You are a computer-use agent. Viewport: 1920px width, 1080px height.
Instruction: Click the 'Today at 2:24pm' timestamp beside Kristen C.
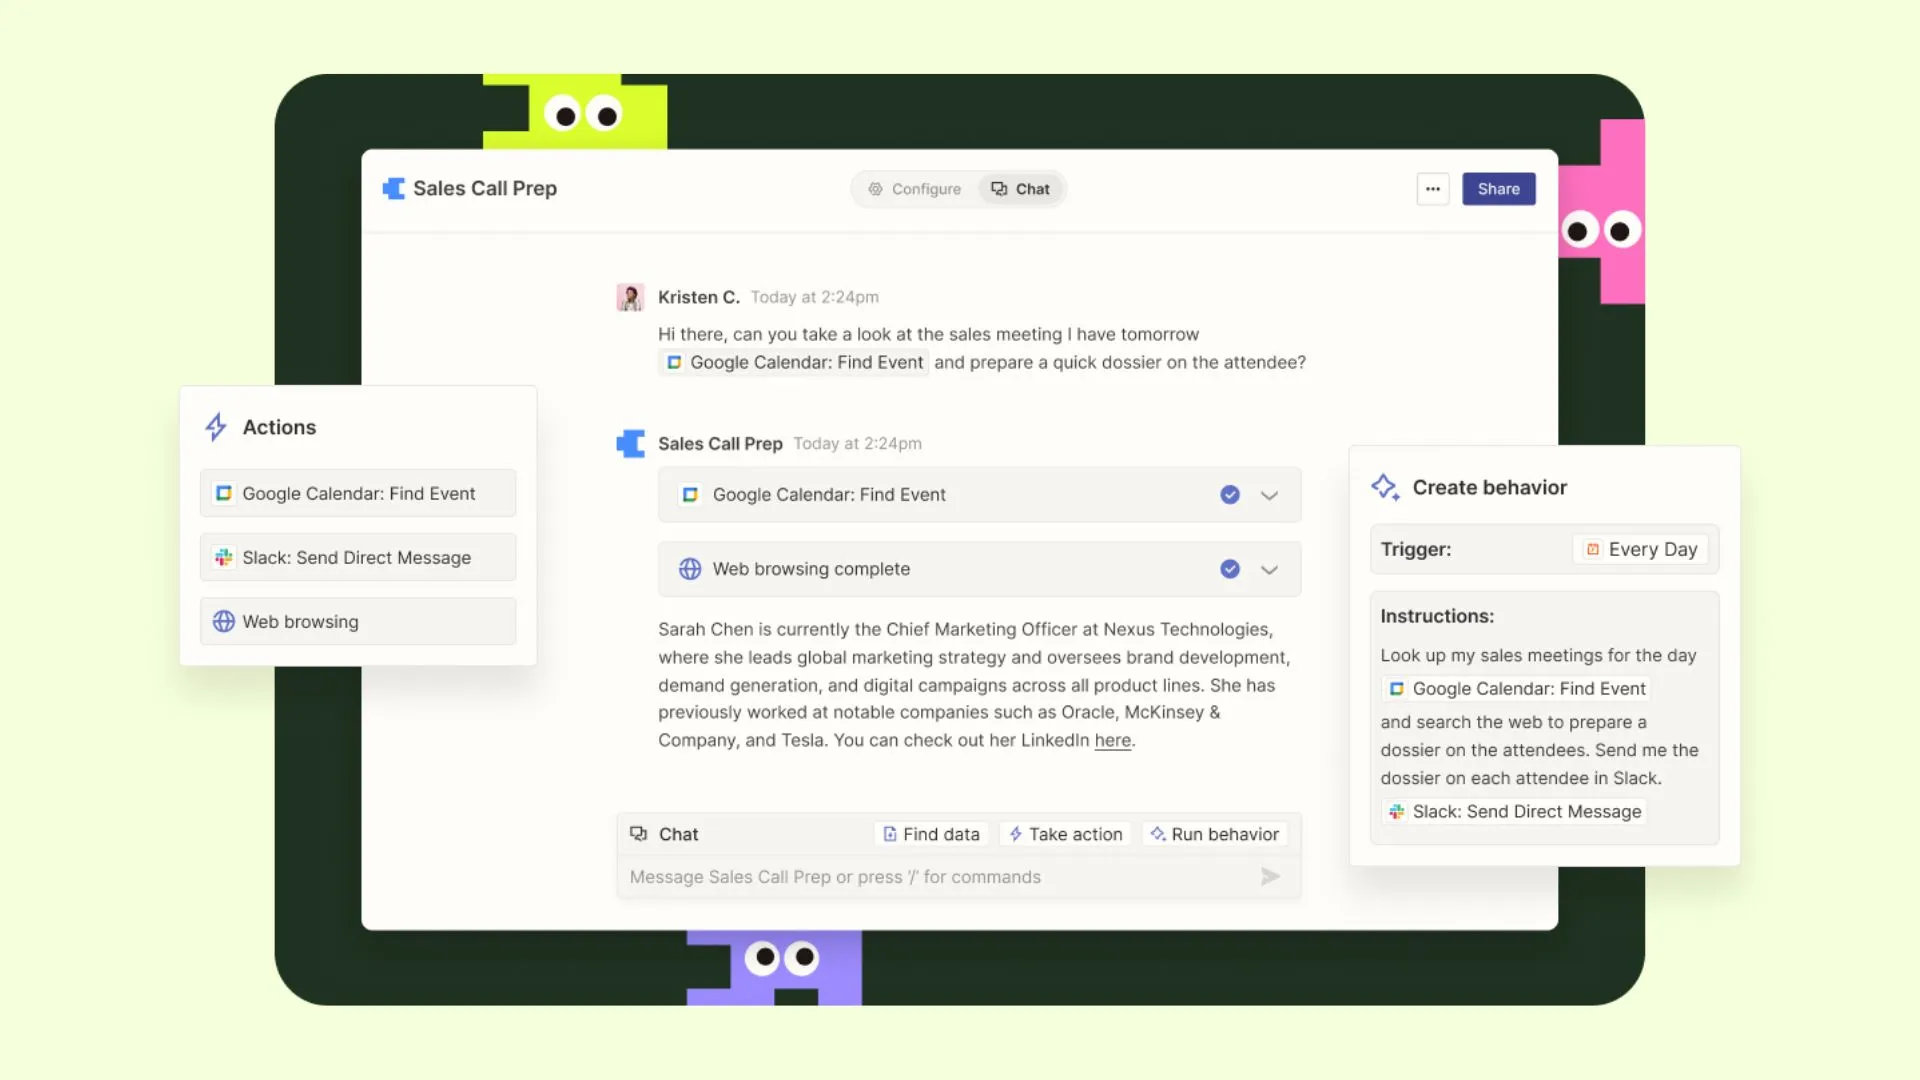[815, 297]
